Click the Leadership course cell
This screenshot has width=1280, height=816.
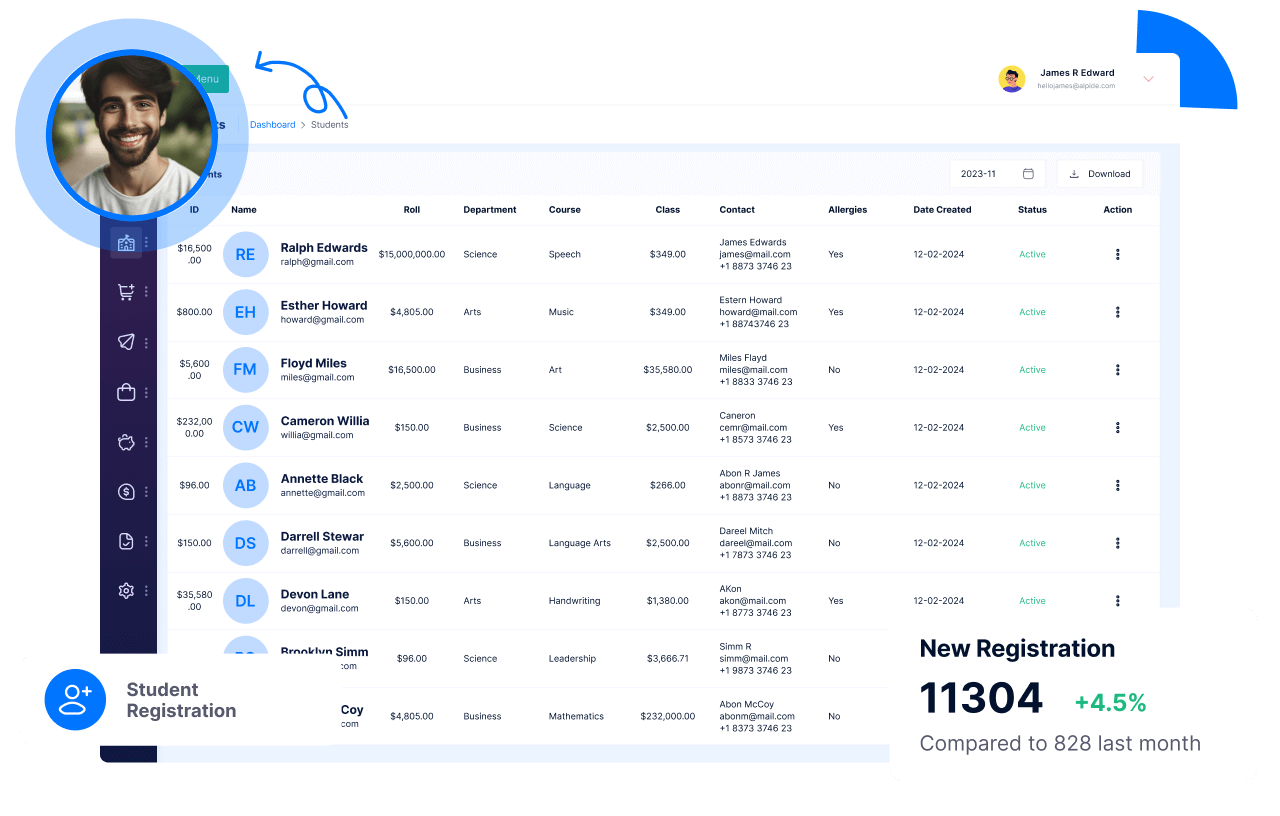pos(572,658)
